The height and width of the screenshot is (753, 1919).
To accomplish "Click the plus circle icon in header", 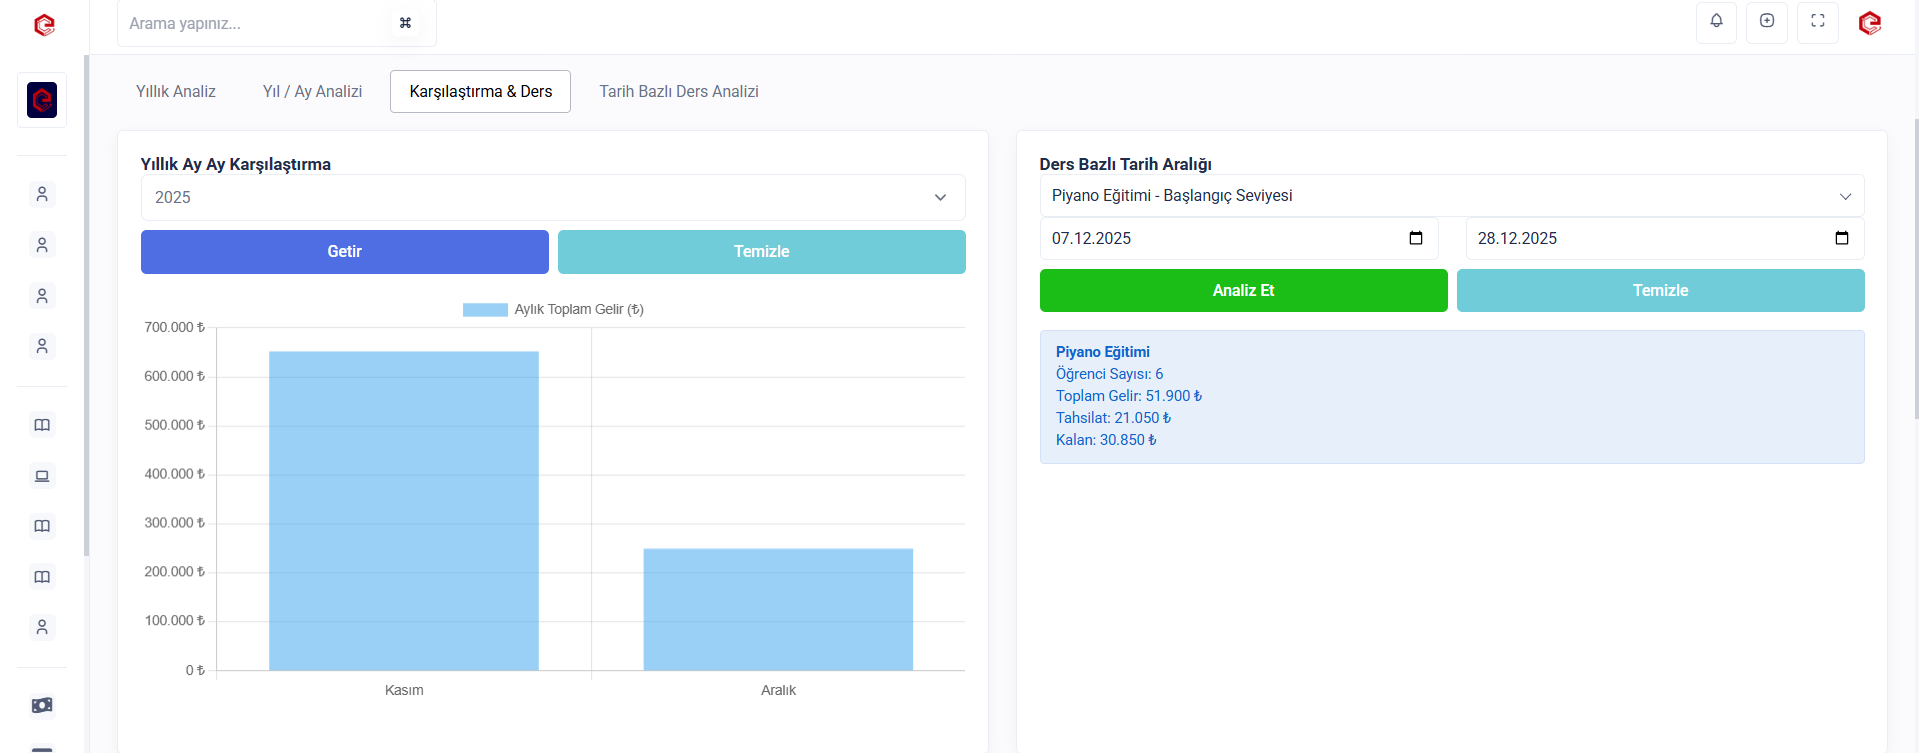I will coord(1767,21).
